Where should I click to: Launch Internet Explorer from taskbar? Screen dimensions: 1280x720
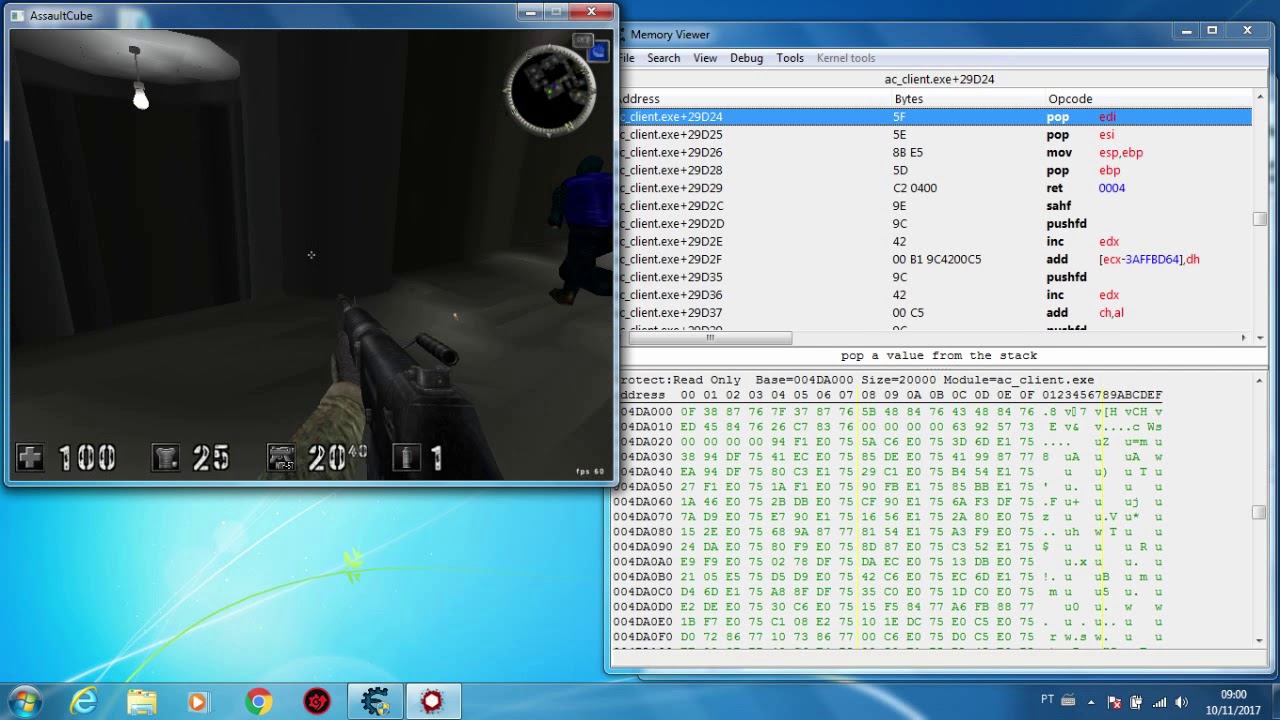tap(84, 702)
